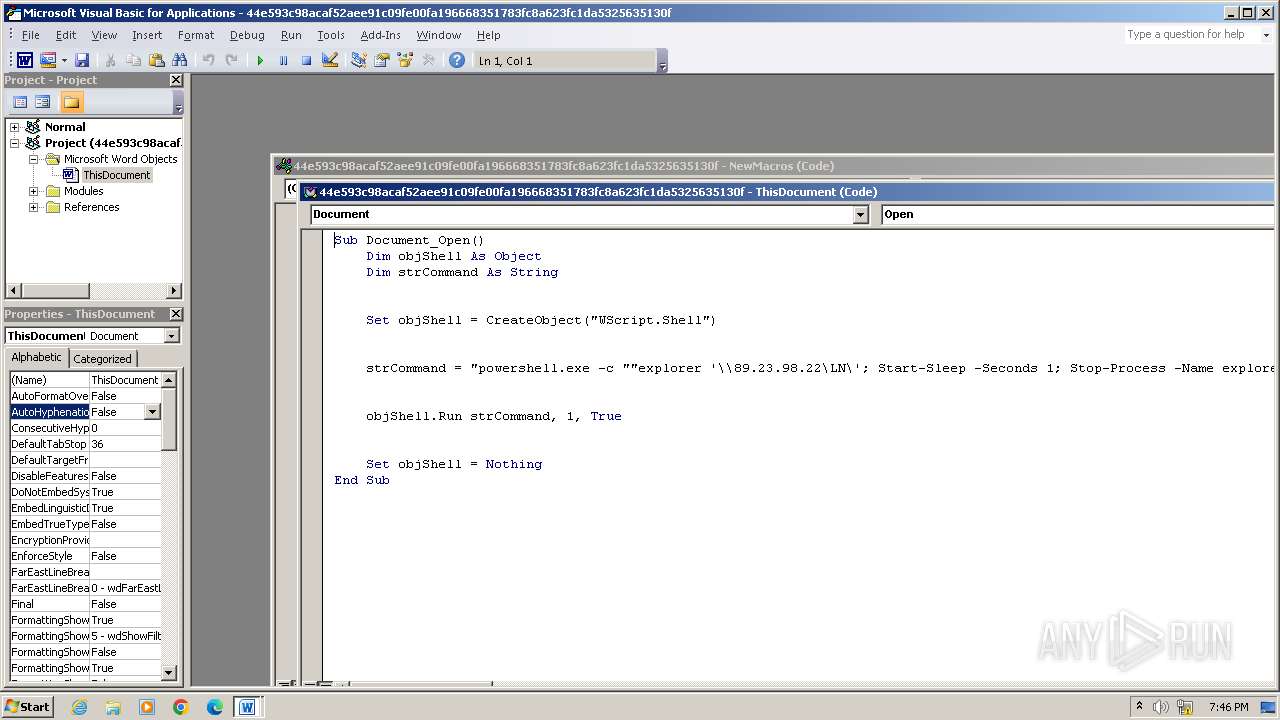
Task: Open the Insert menu
Action: pos(147,35)
